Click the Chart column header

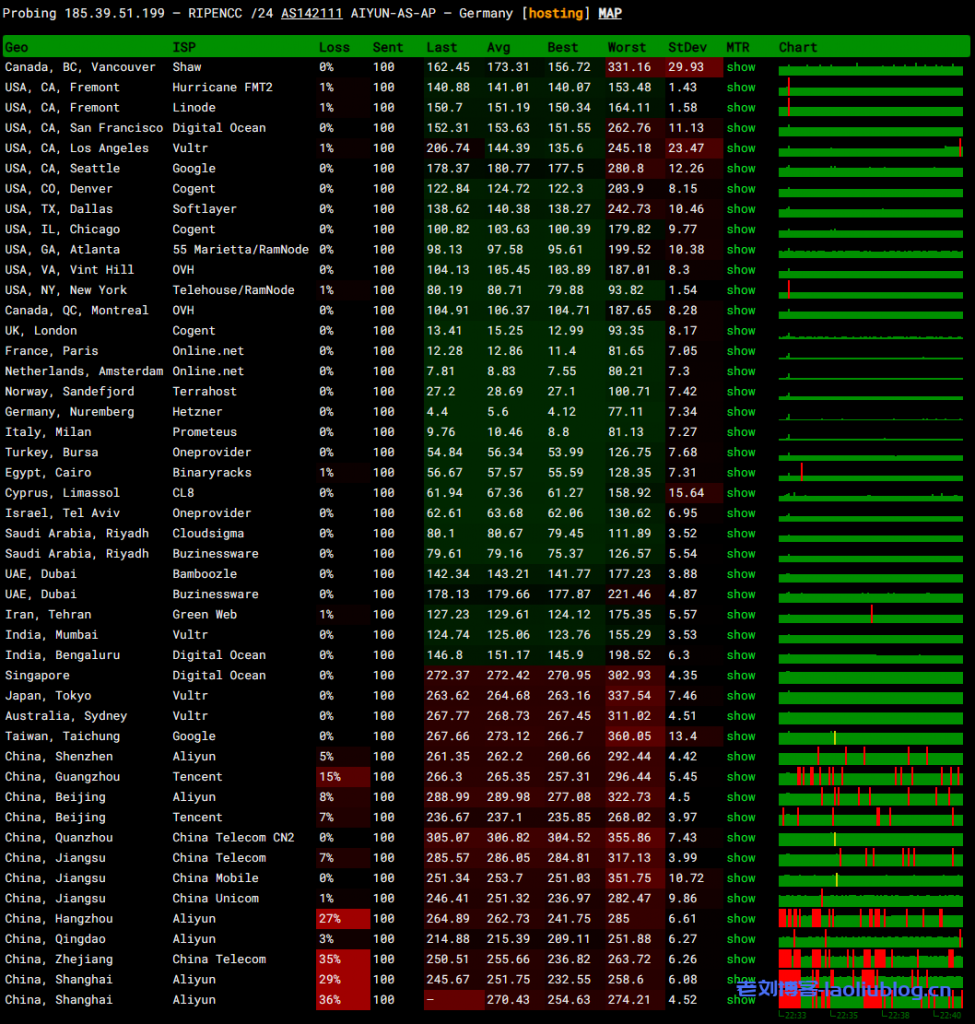pyautogui.click(x=797, y=47)
